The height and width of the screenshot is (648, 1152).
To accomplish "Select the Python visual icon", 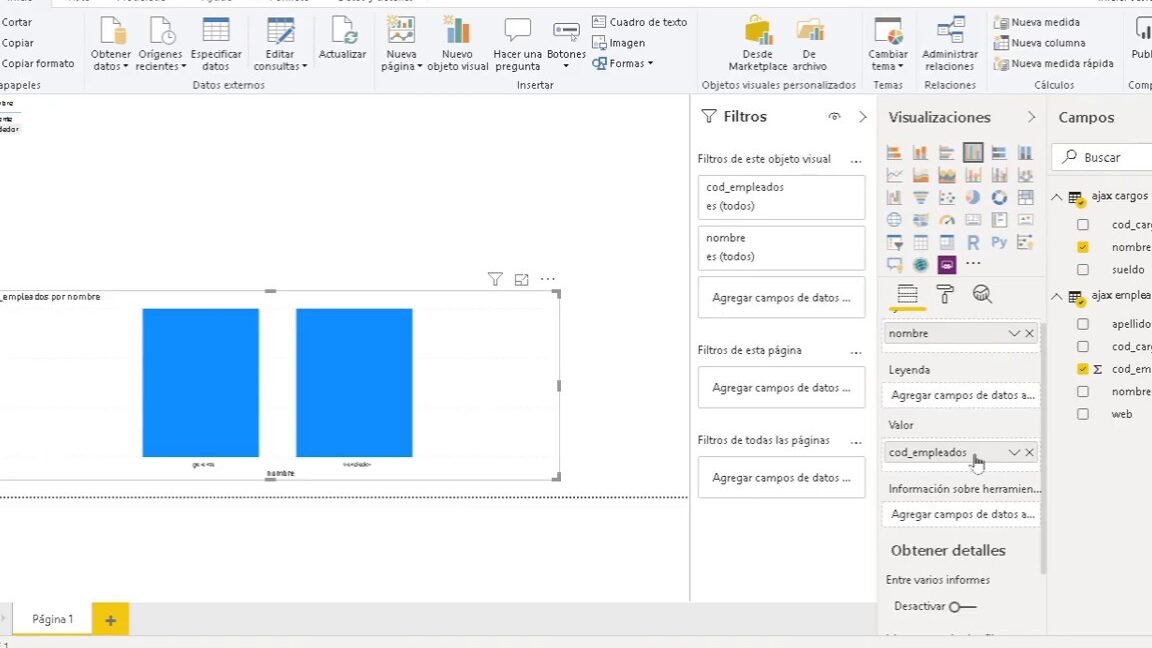I will [999, 242].
